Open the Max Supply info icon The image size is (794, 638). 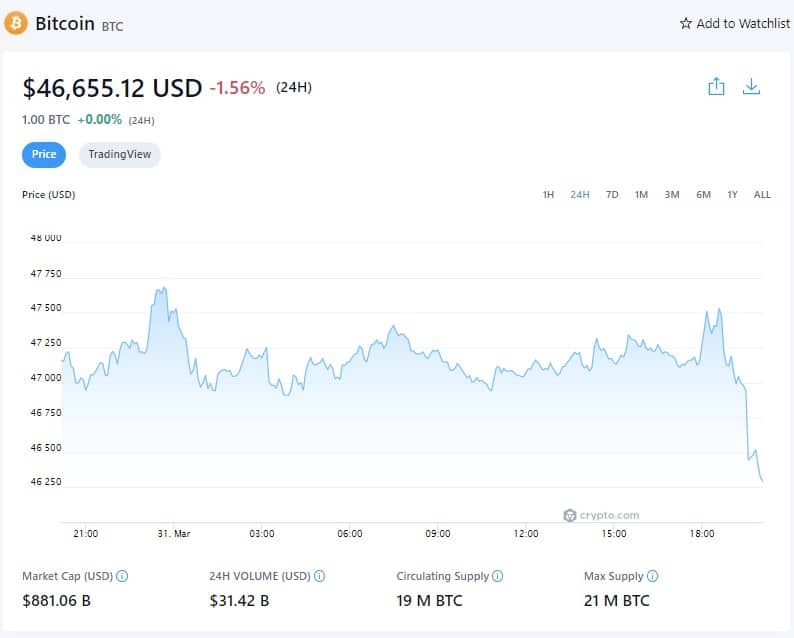[653, 576]
